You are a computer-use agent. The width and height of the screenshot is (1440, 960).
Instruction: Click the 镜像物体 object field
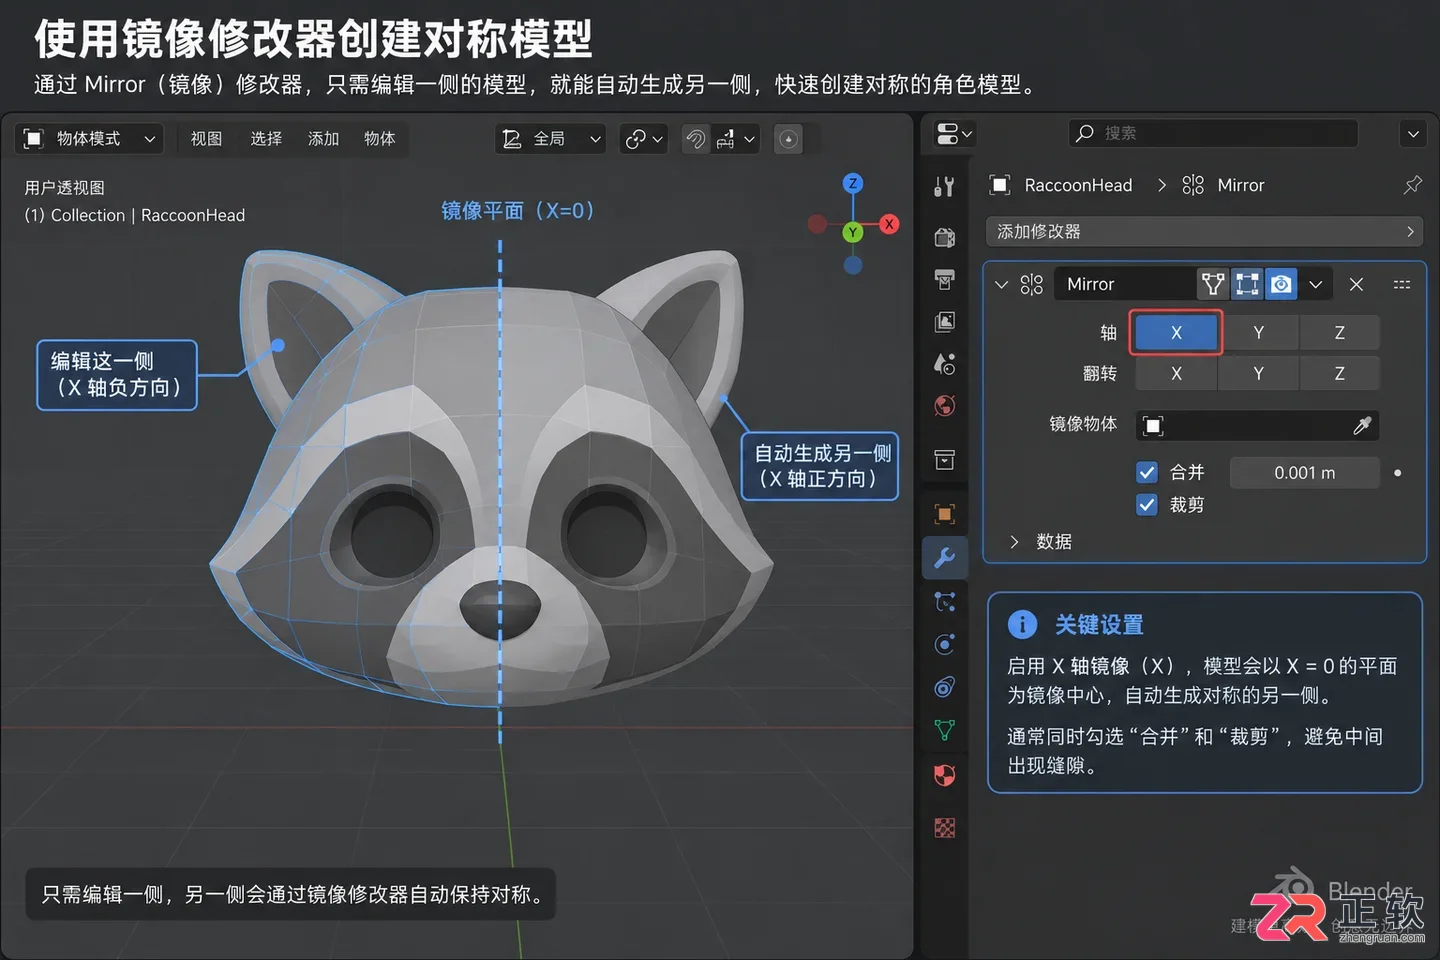tap(1257, 426)
